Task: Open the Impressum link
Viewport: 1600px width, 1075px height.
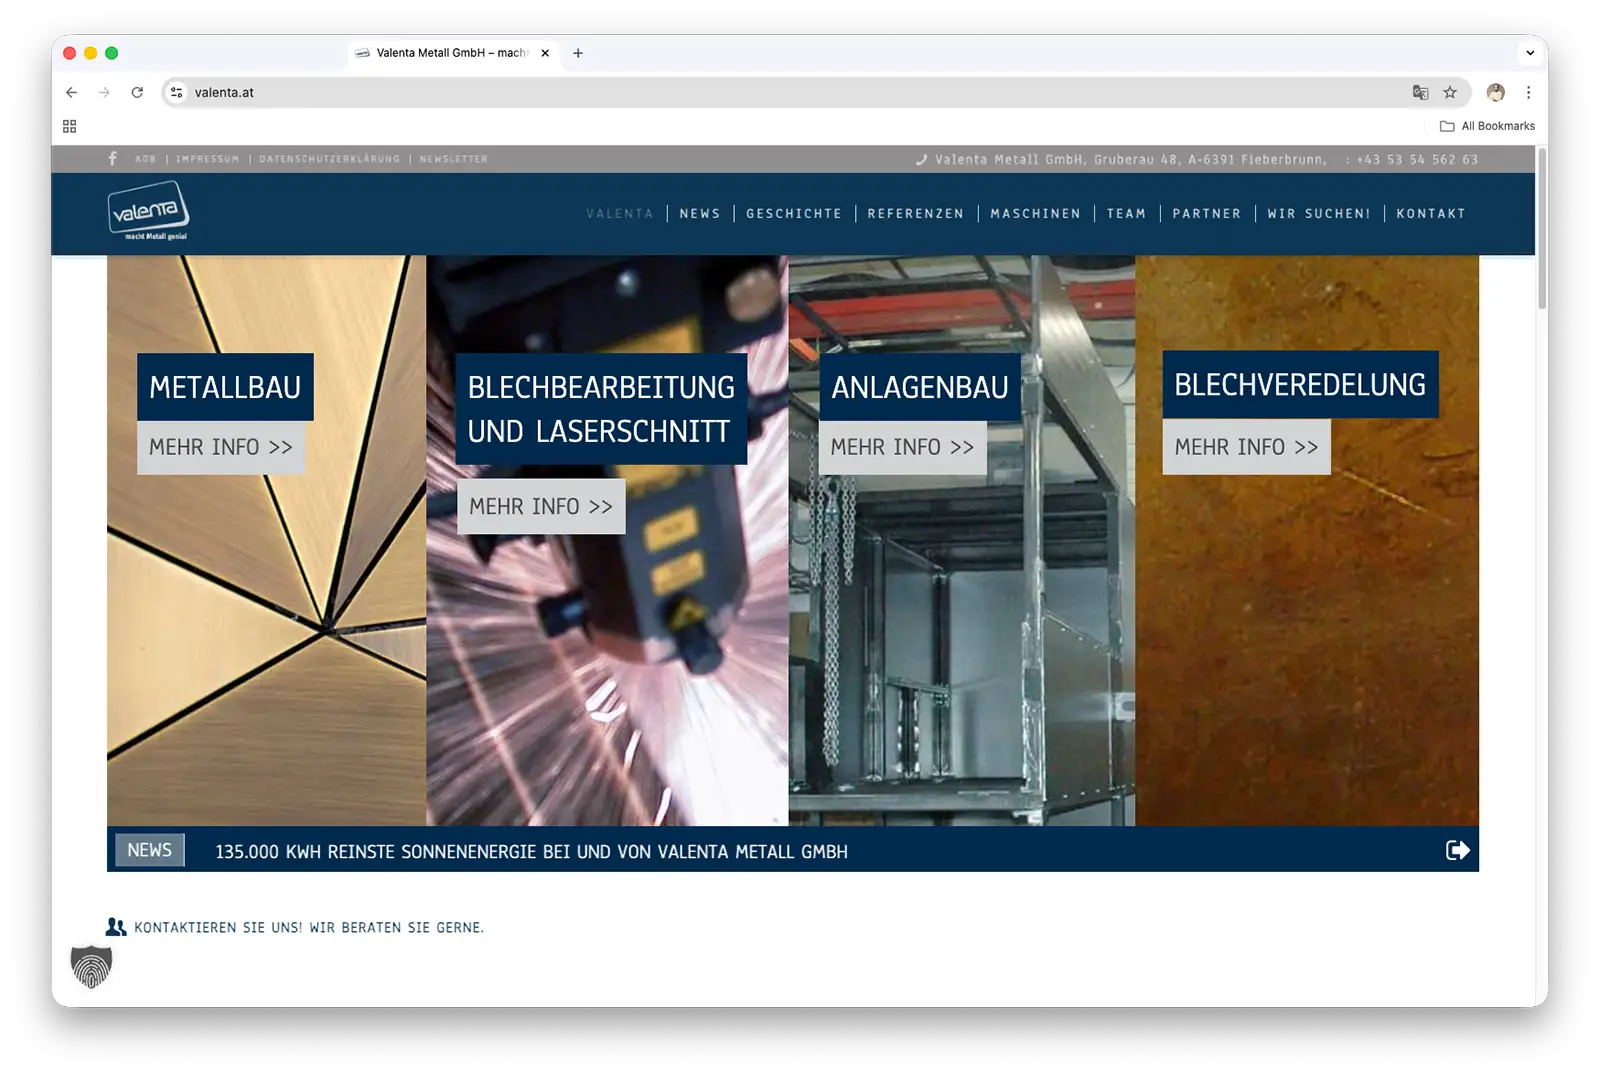Action: 207,159
